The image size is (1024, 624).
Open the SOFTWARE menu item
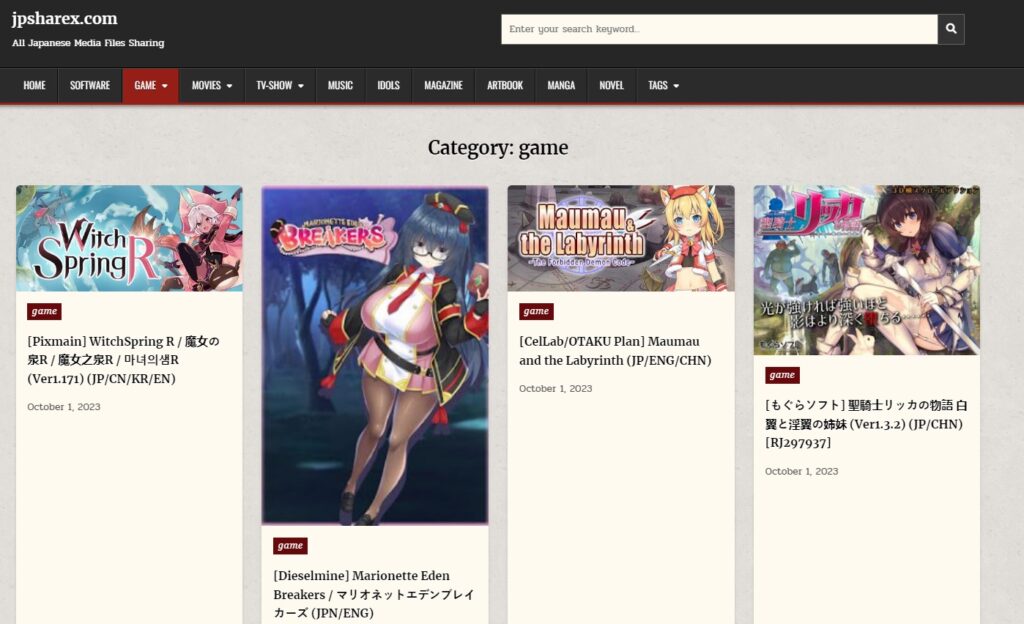pos(90,86)
